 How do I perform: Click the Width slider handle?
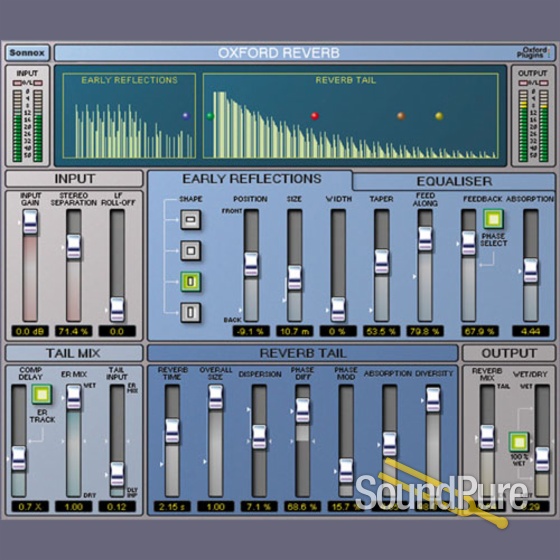(x=338, y=309)
